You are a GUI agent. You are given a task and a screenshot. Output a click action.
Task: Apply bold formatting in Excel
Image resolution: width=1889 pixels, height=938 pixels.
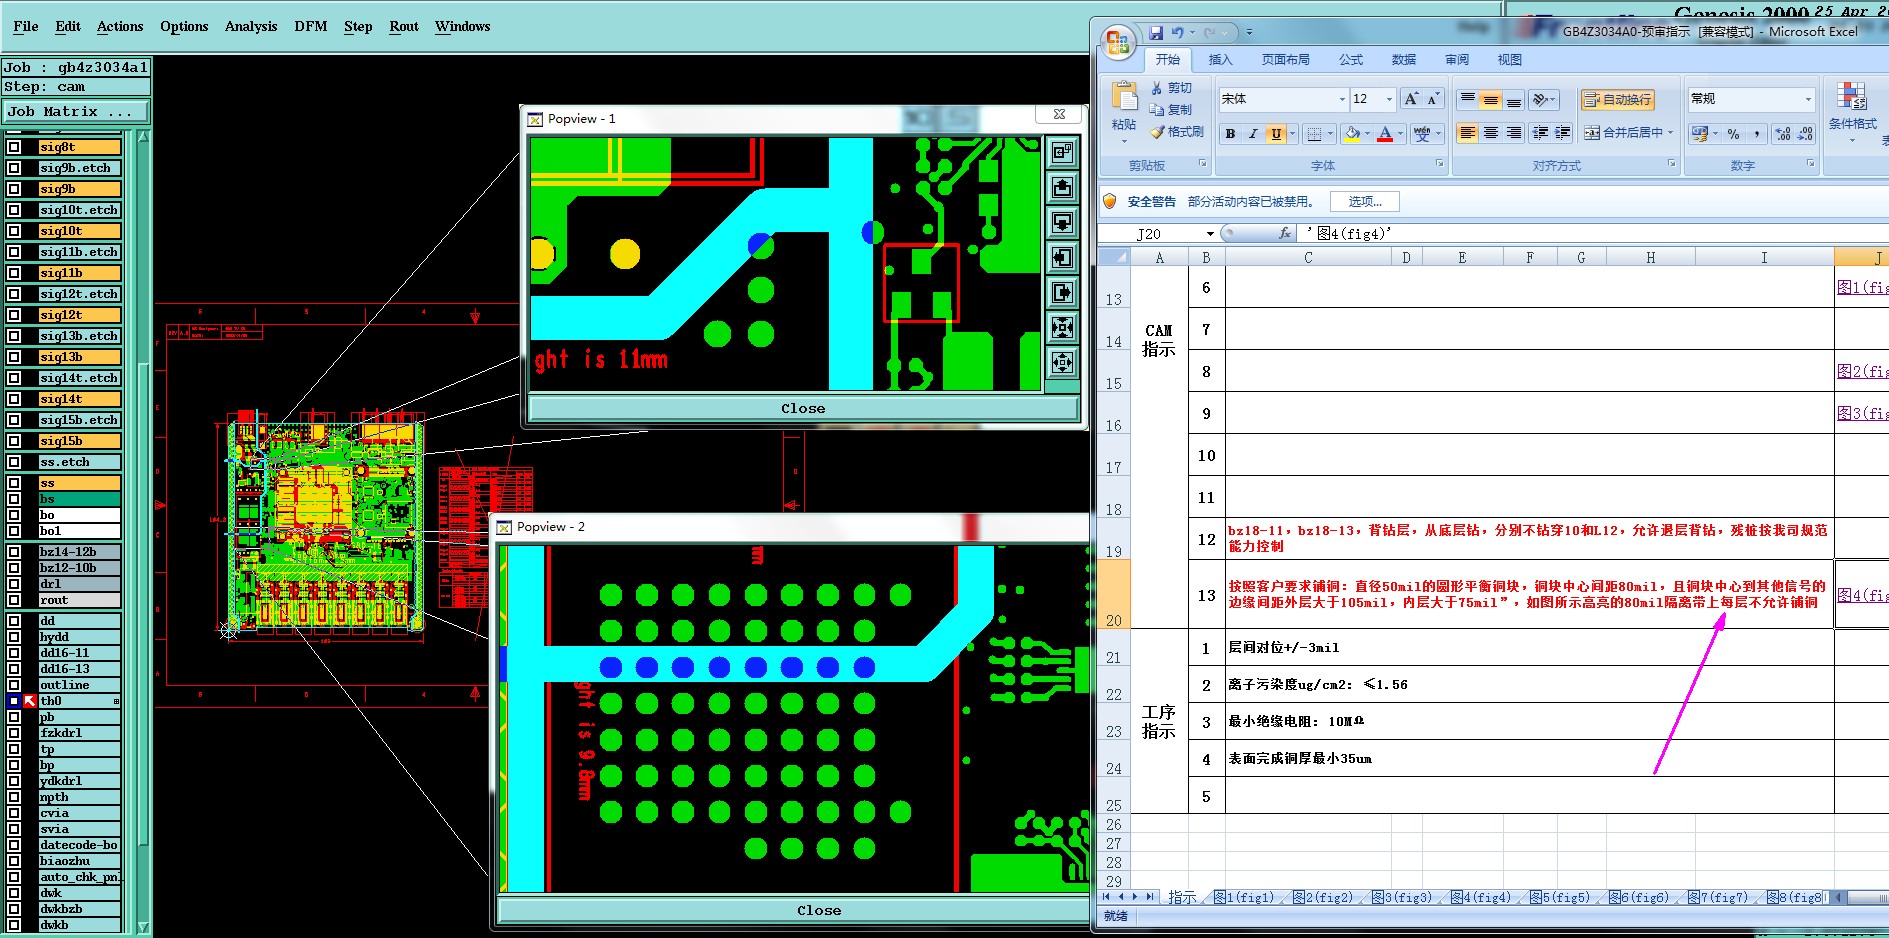point(1230,134)
